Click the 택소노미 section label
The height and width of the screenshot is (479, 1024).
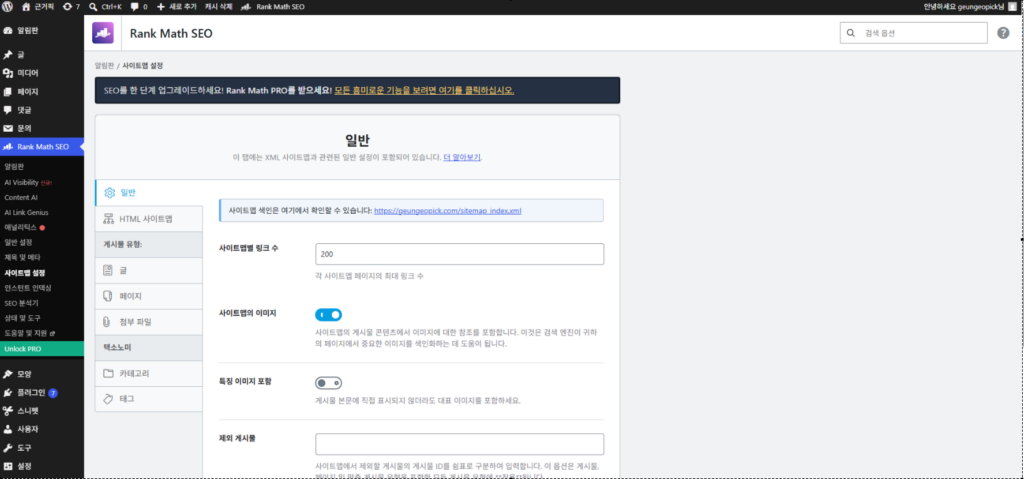118,348
